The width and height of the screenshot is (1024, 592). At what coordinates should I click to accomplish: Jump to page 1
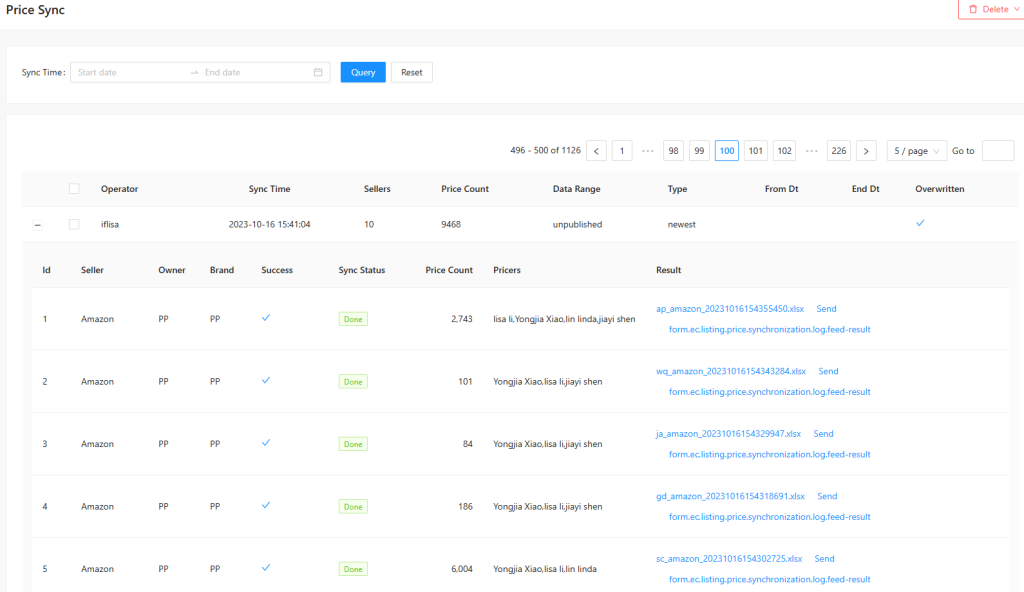coord(622,151)
